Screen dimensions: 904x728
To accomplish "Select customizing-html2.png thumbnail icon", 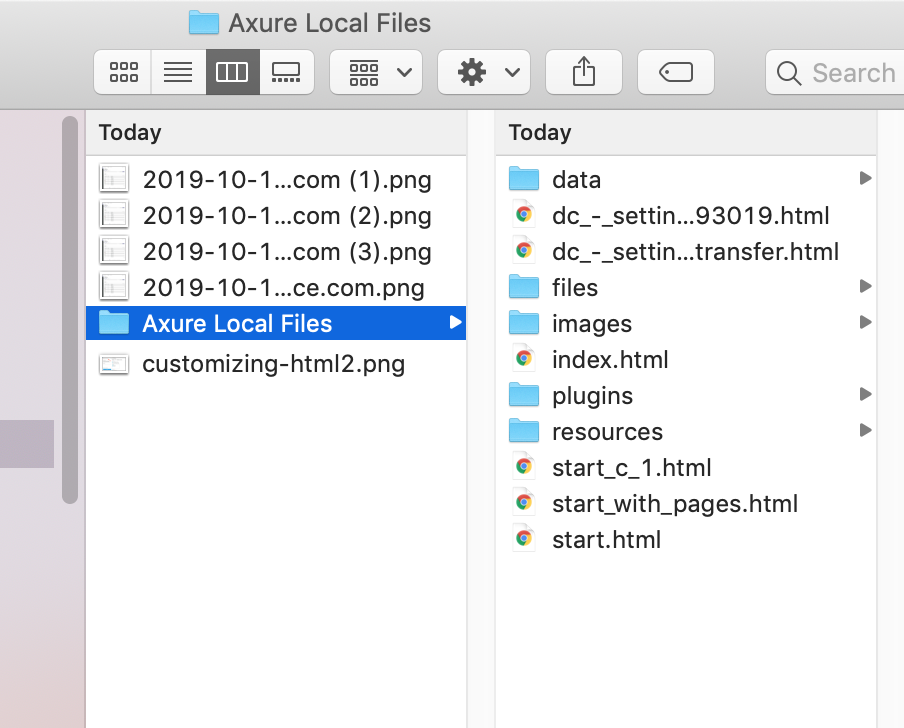I will [114, 364].
